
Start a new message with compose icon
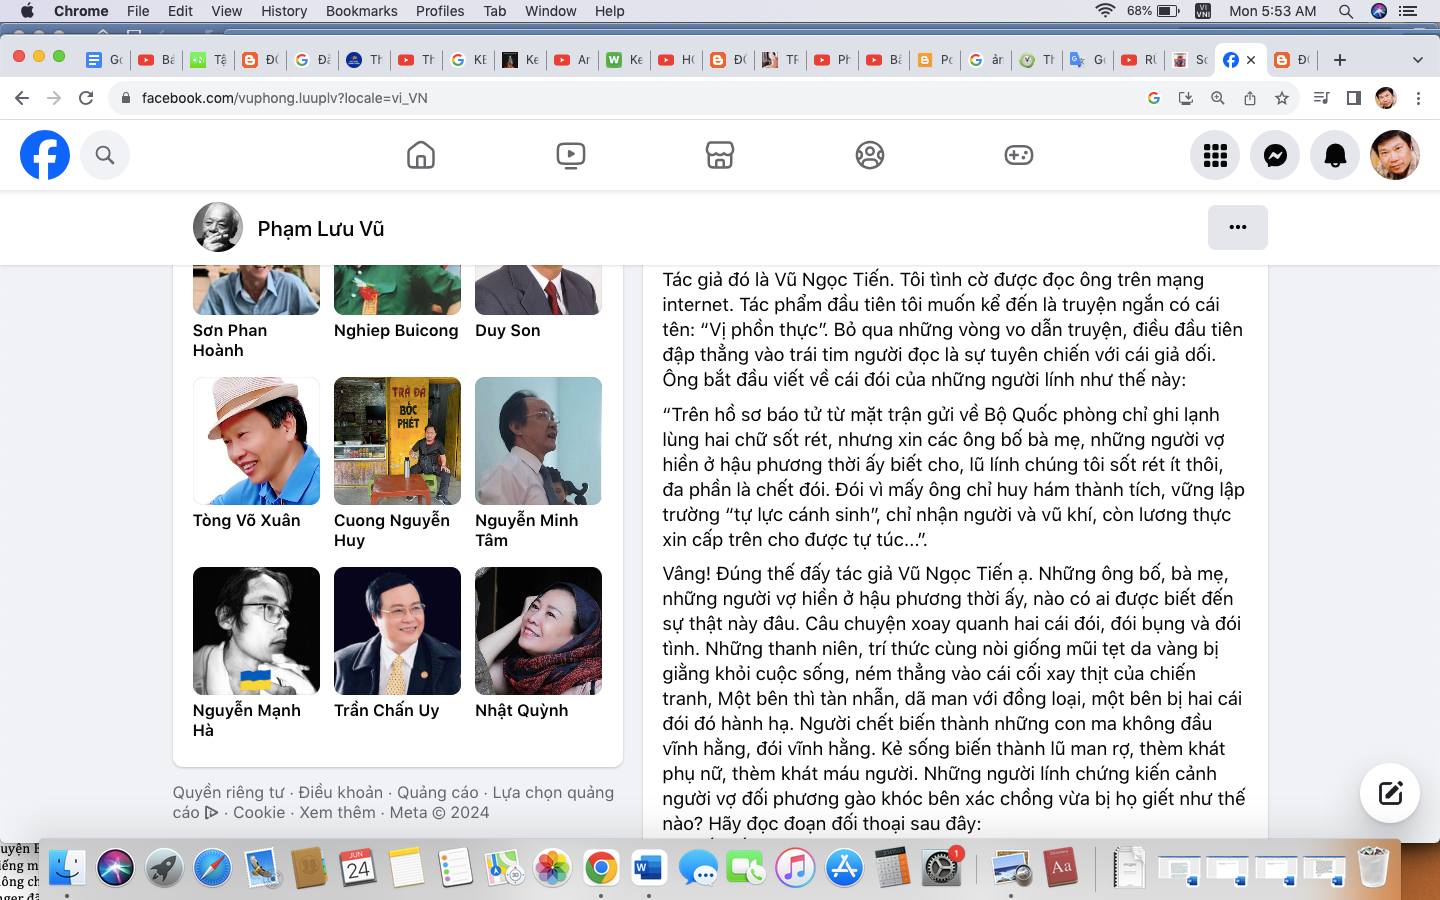[x=1390, y=793]
